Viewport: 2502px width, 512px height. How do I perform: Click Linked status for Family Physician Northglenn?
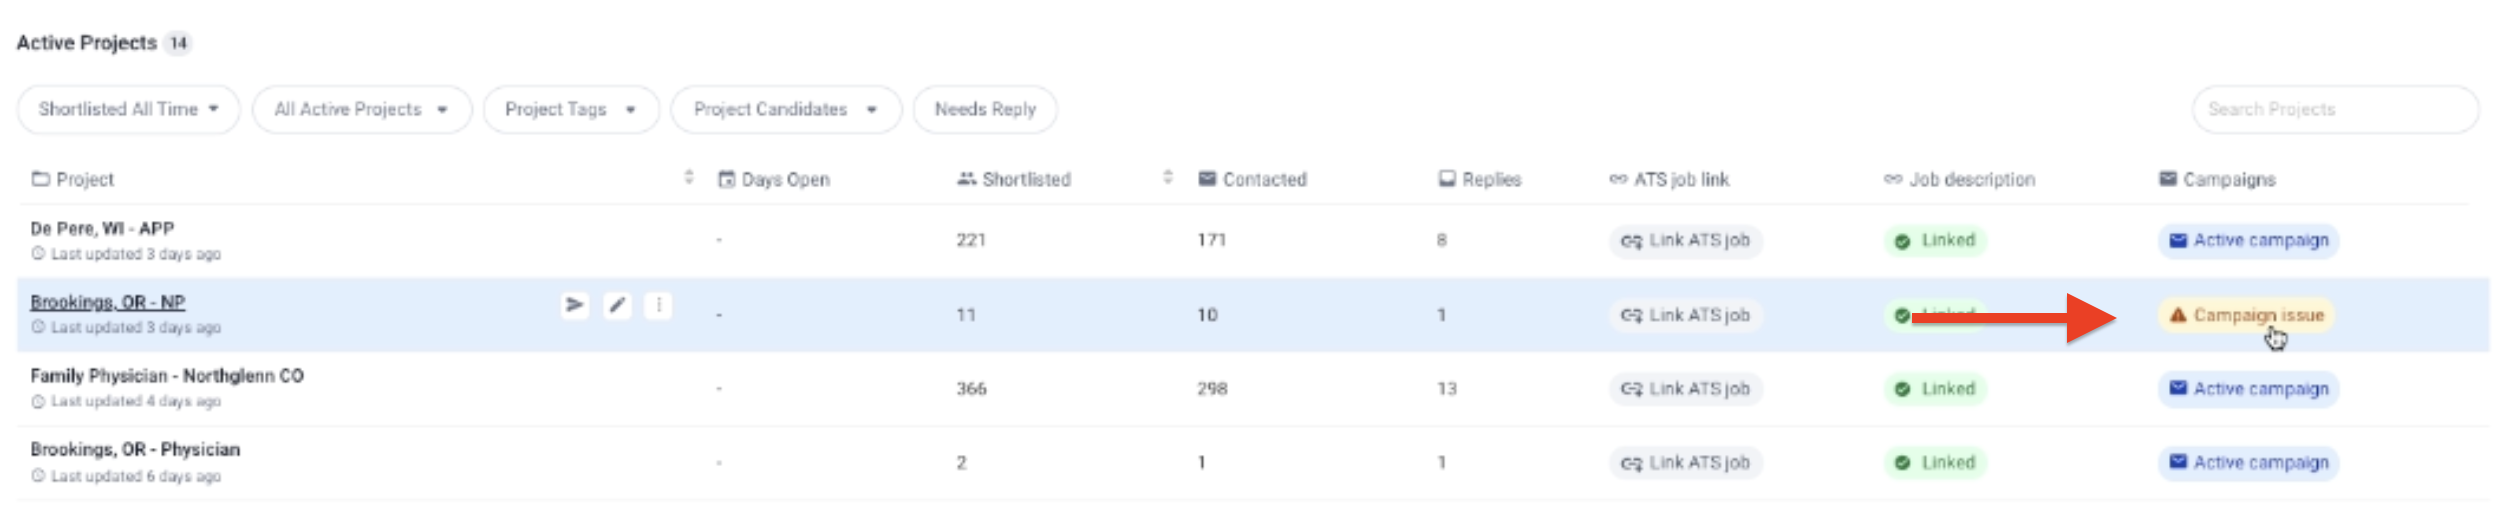click(1935, 389)
